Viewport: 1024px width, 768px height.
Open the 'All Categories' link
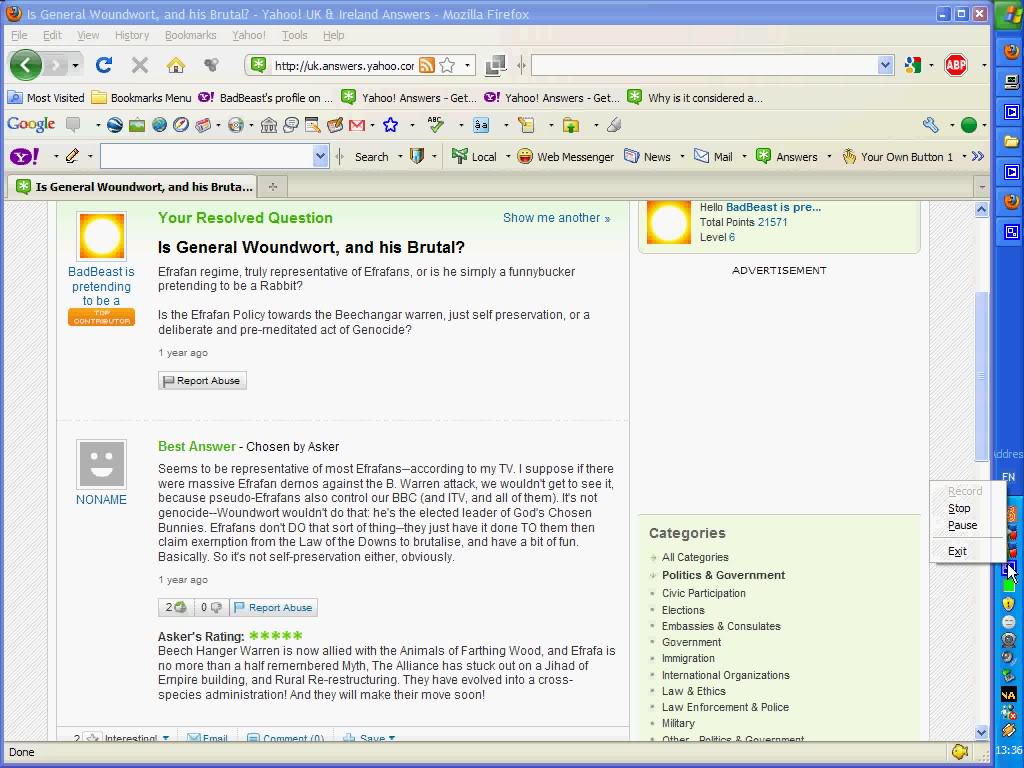click(695, 557)
